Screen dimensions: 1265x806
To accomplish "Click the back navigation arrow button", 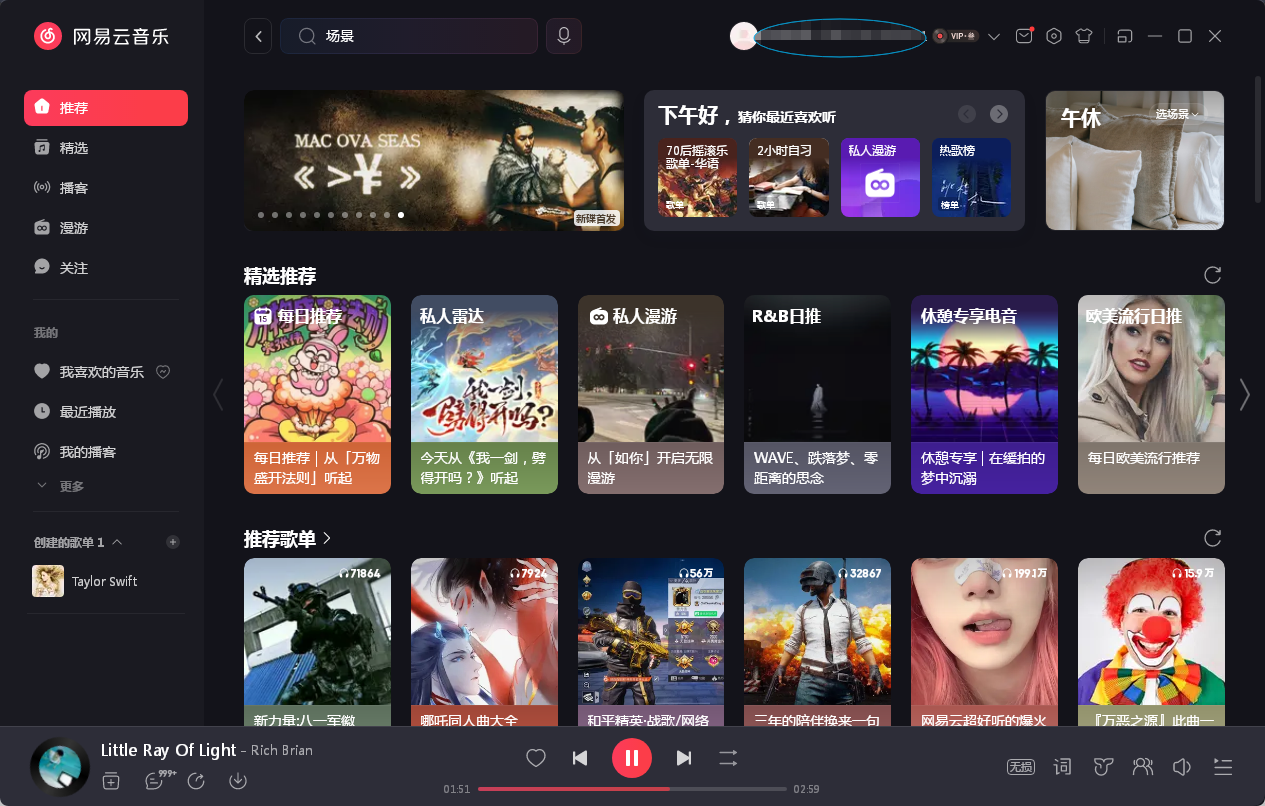I will [258, 36].
